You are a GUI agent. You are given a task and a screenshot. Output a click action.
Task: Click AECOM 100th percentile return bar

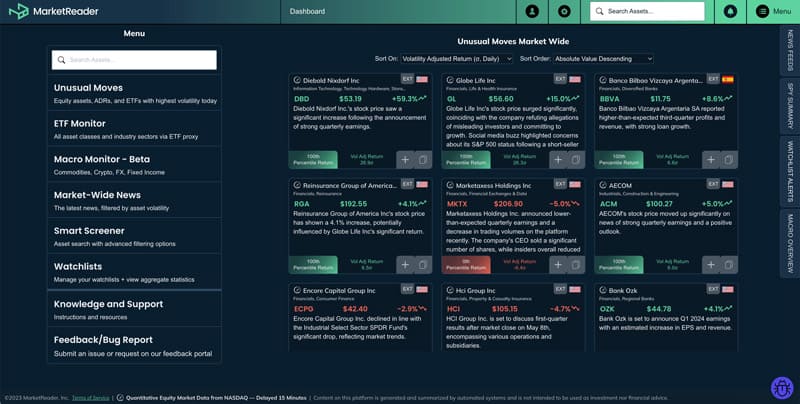619,265
